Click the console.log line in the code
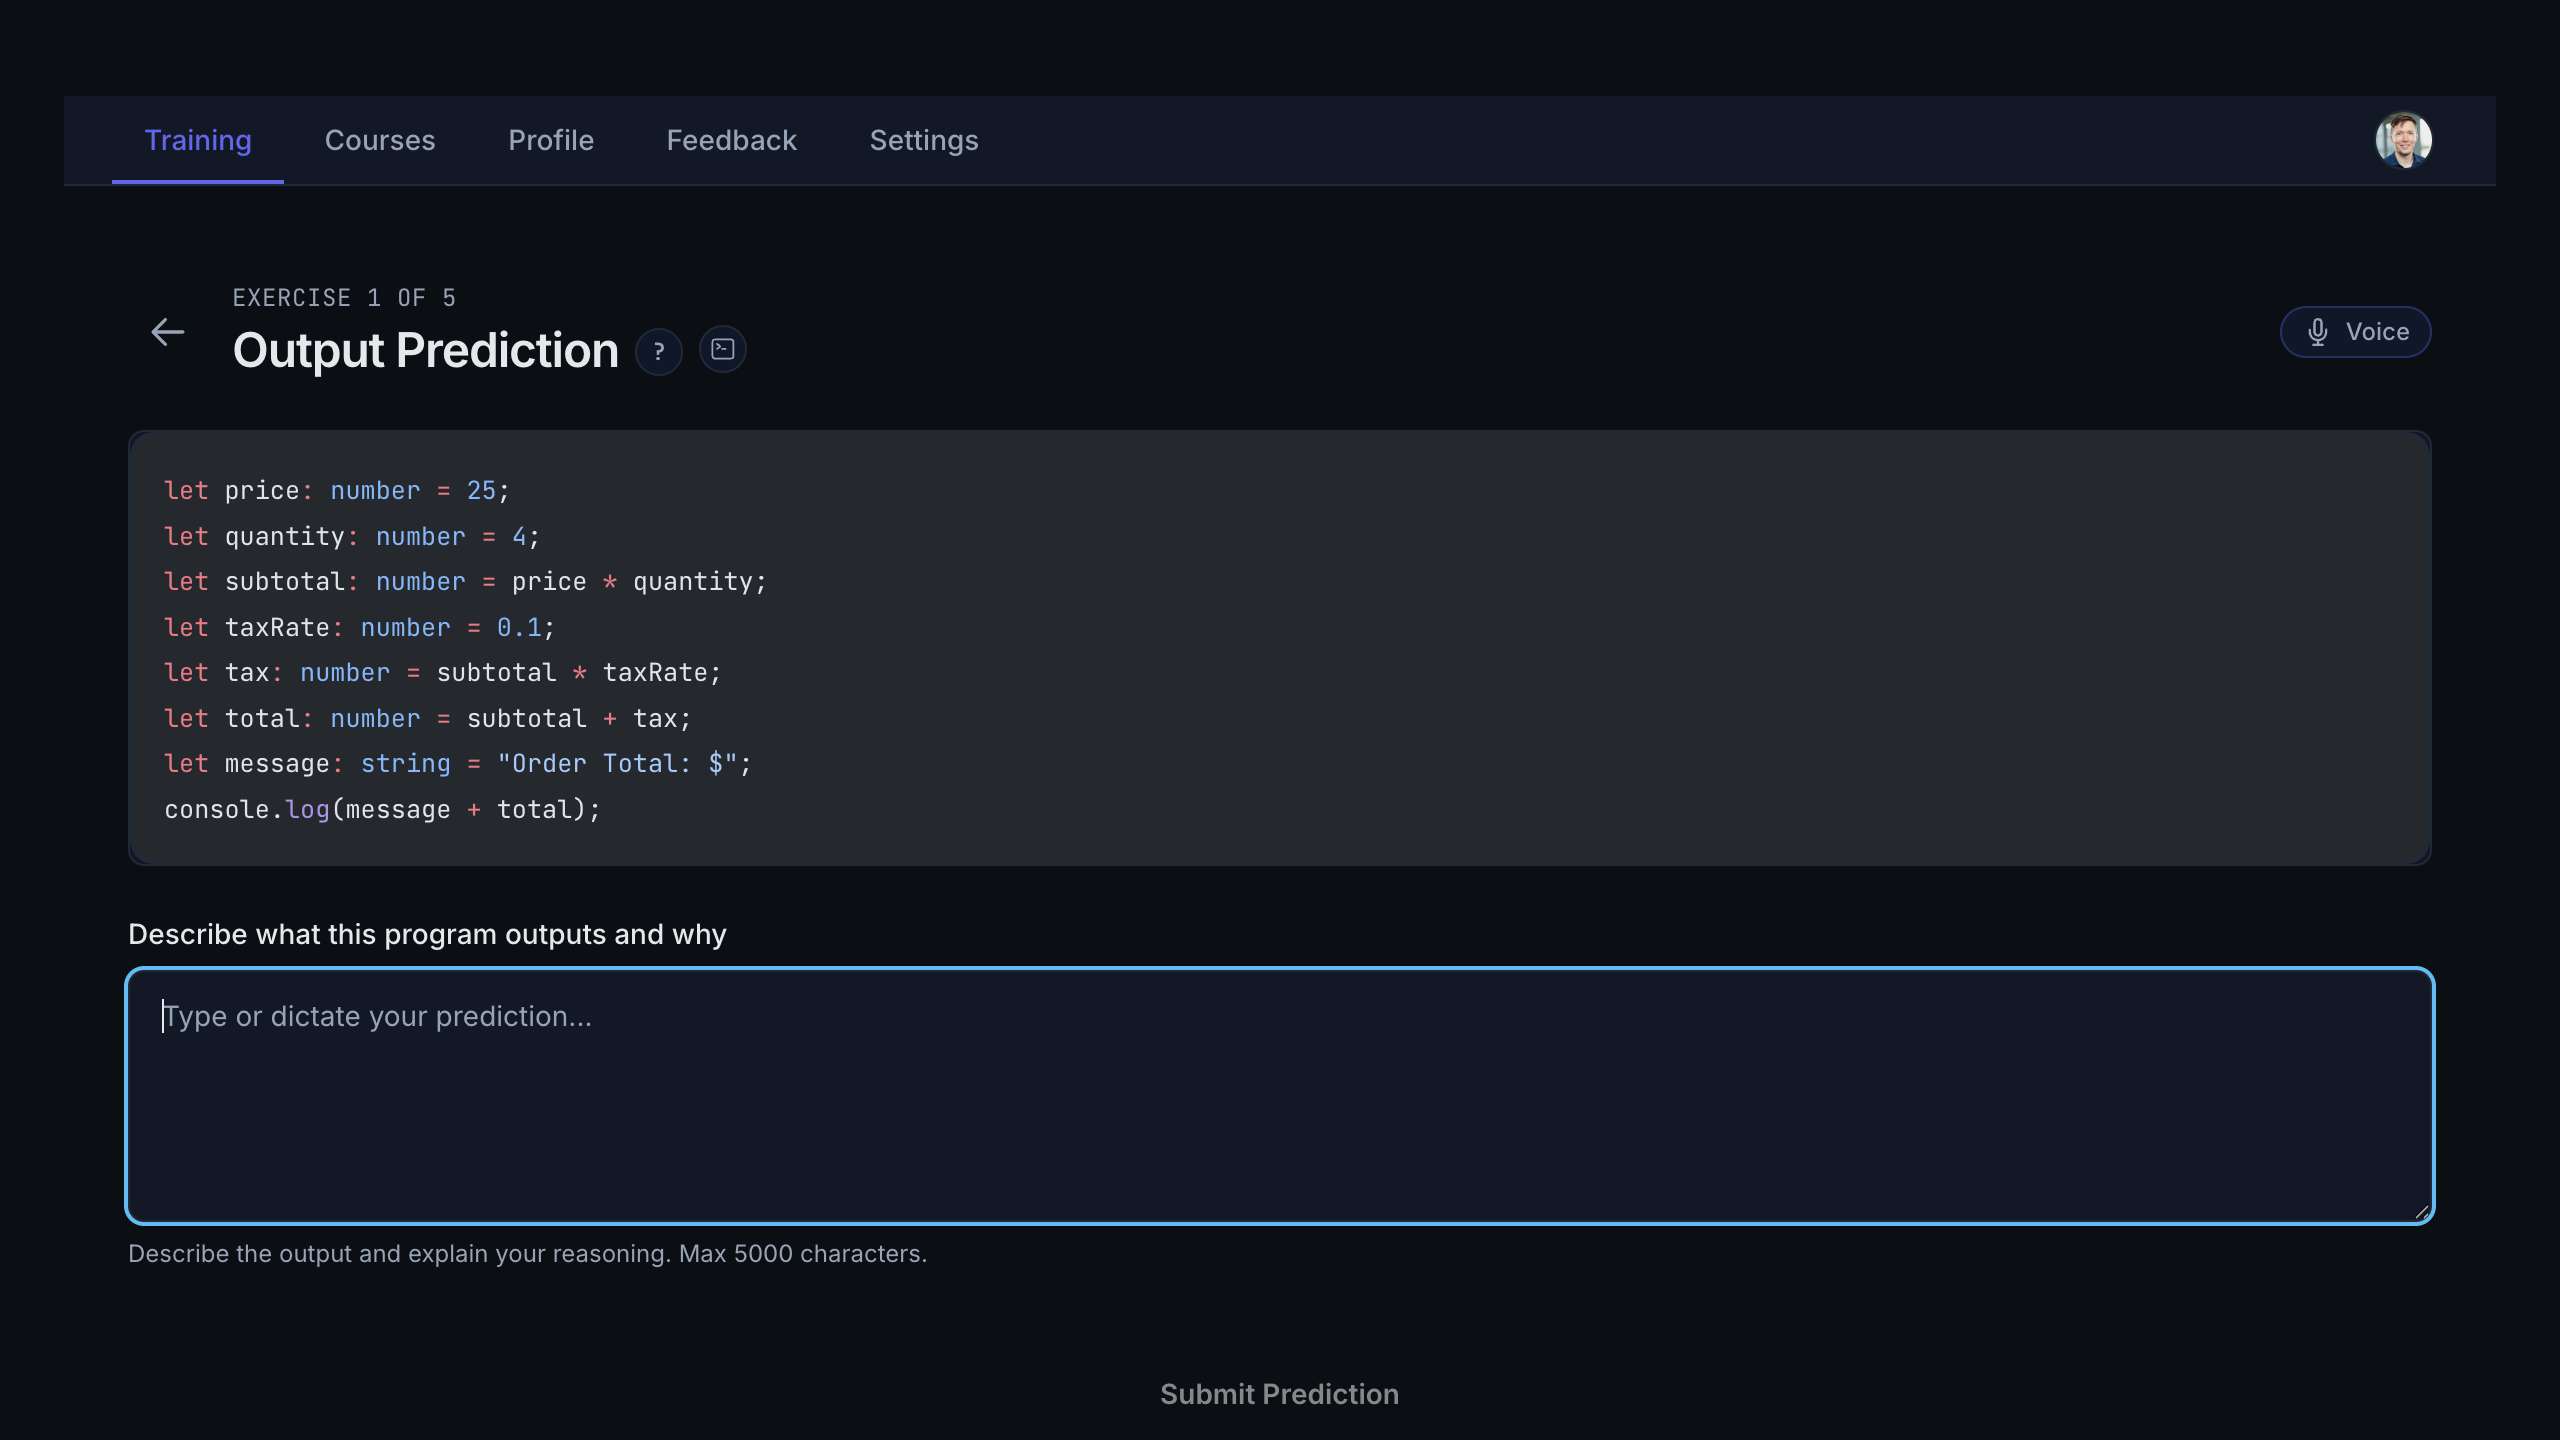2560x1440 pixels. tap(382, 809)
